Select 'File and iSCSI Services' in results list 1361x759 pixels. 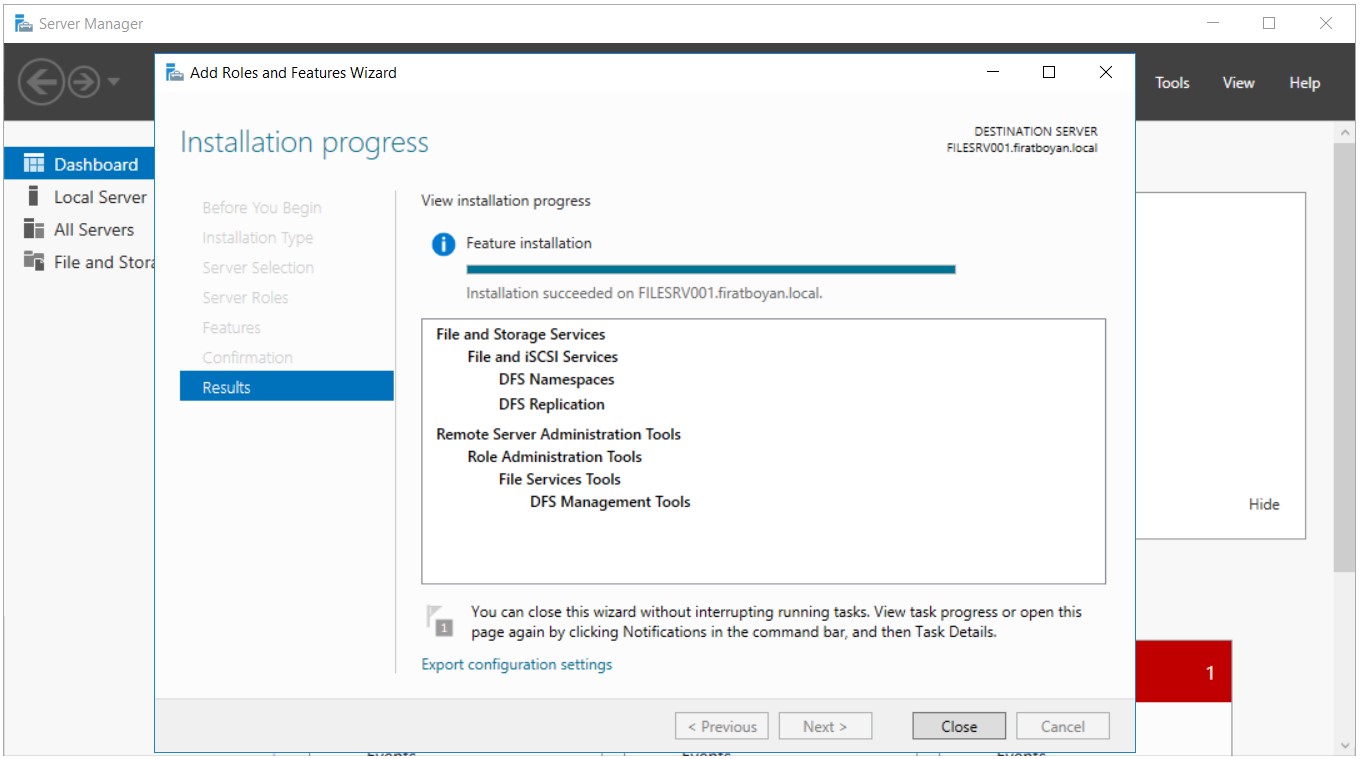pos(542,356)
